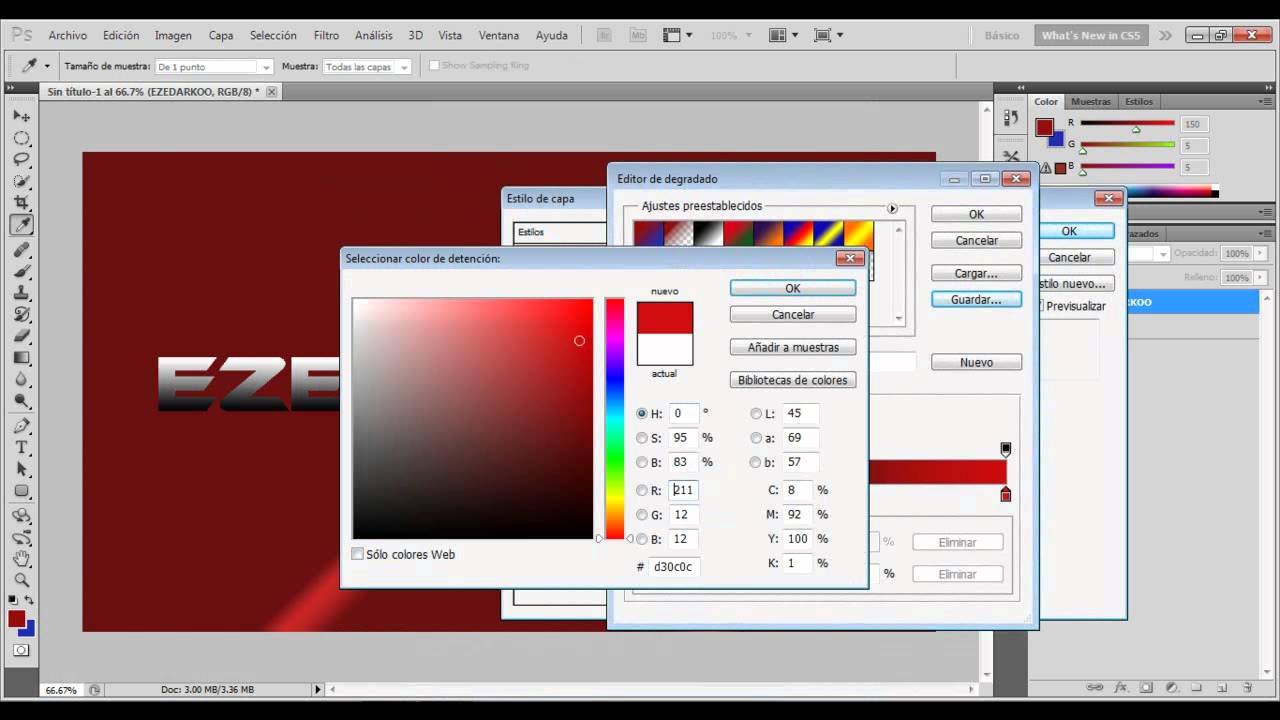Select the Path Selection tool
The width and height of the screenshot is (1280, 720).
coord(21,469)
